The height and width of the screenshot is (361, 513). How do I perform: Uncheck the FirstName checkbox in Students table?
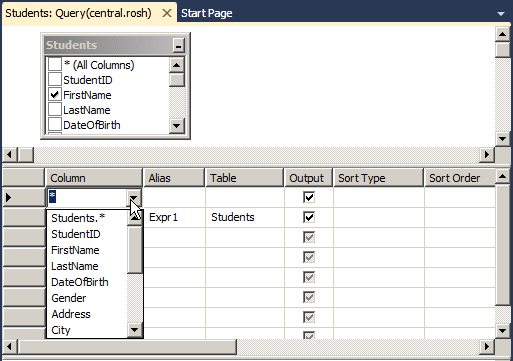pos(55,95)
